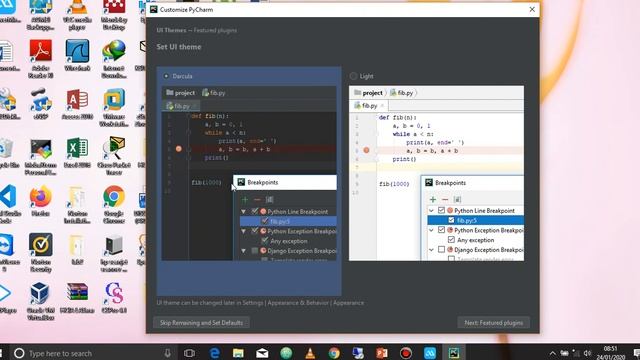Click the VMware Workstation desktop icon
The image size is (640, 360).
(114, 108)
